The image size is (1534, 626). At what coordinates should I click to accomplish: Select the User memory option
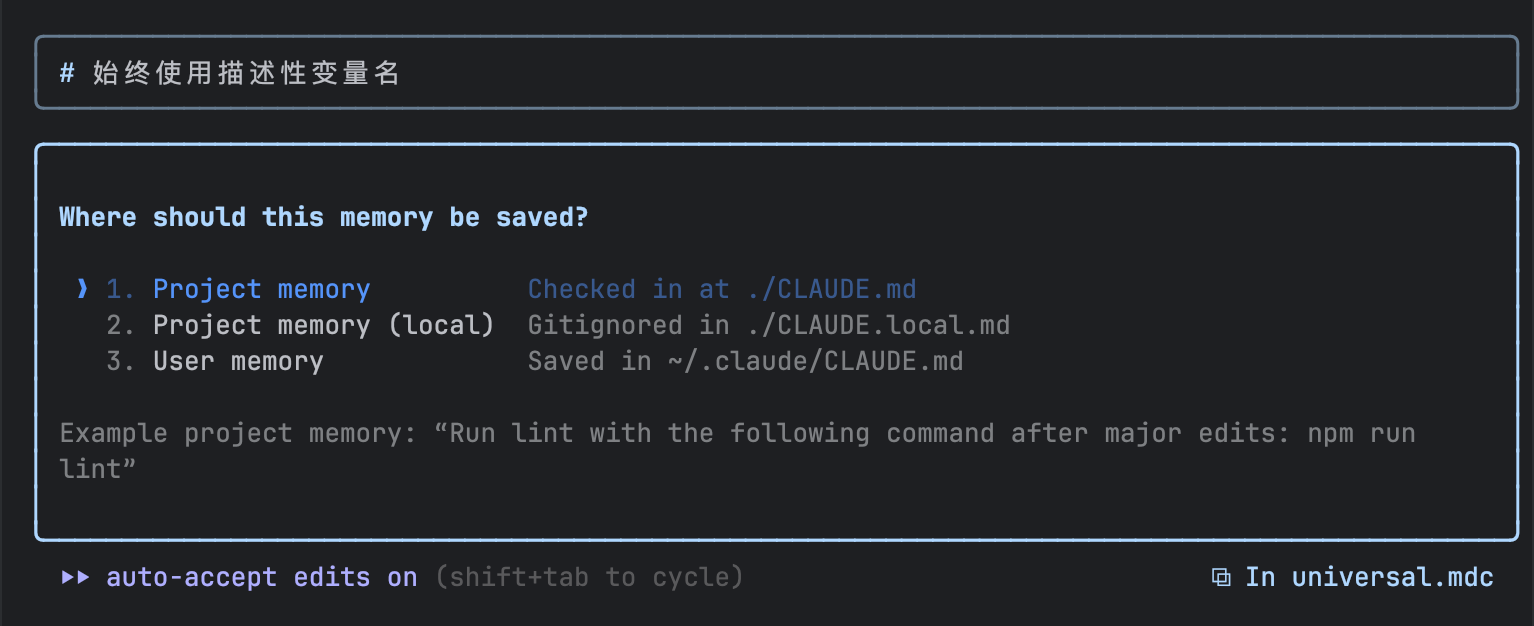(x=238, y=362)
